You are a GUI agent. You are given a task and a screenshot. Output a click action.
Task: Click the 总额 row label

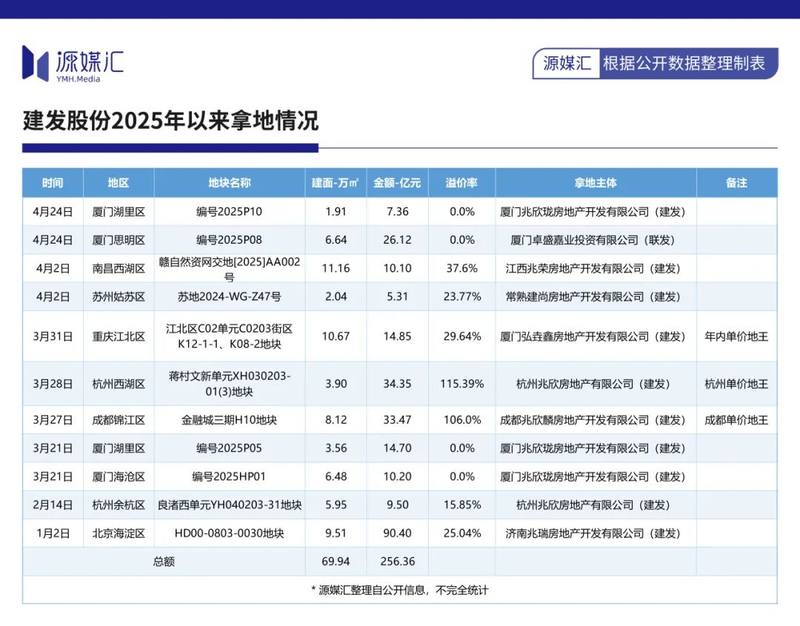[x=164, y=562]
